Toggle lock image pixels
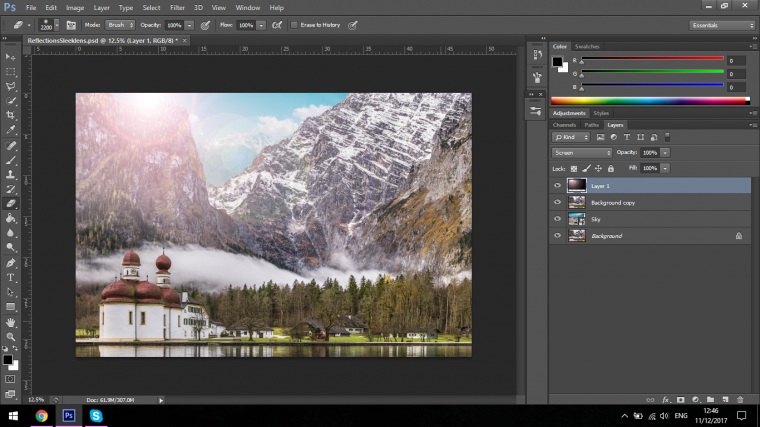 [586, 169]
